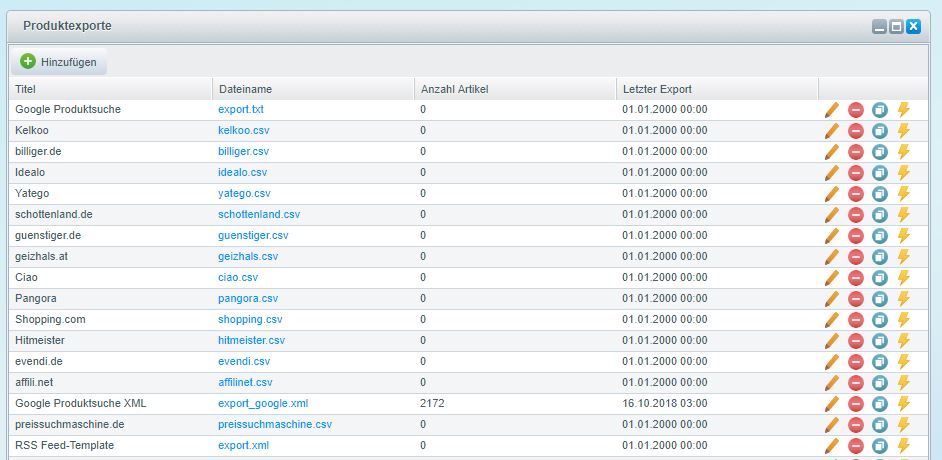
Task: Maximize the Produktexporte window
Action: [x=896, y=26]
